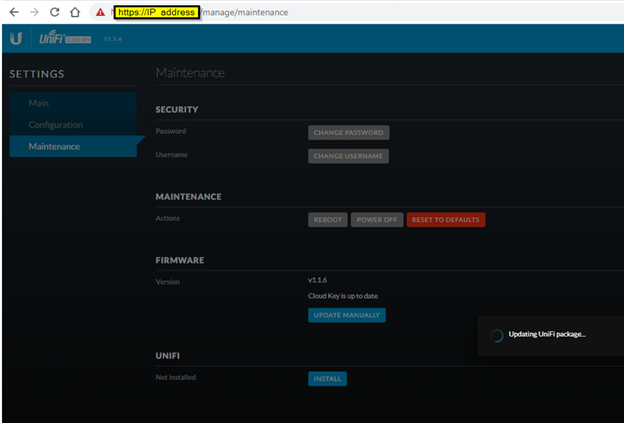Image resolution: width=624 pixels, height=423 pixels.
Task: Click the browser forward arrow
Action: [33, 12]
